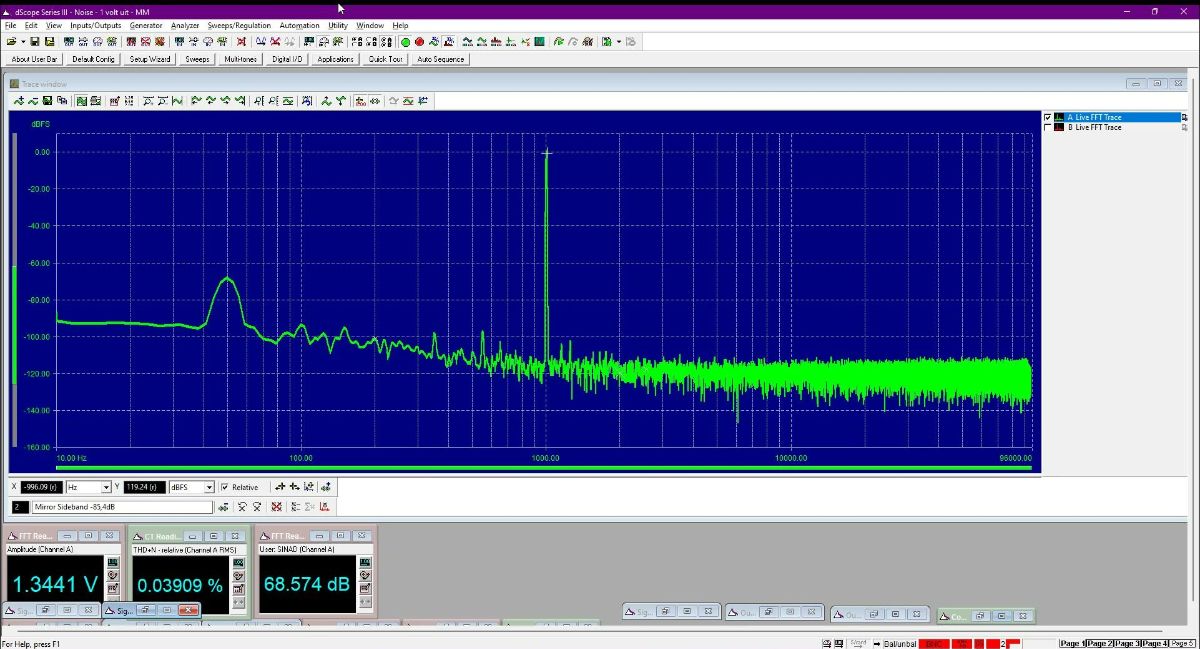Uncheck the A Live FFT Trace checkbox
This screenshot has height=649, width=1200.
[x=1048, y=117]
